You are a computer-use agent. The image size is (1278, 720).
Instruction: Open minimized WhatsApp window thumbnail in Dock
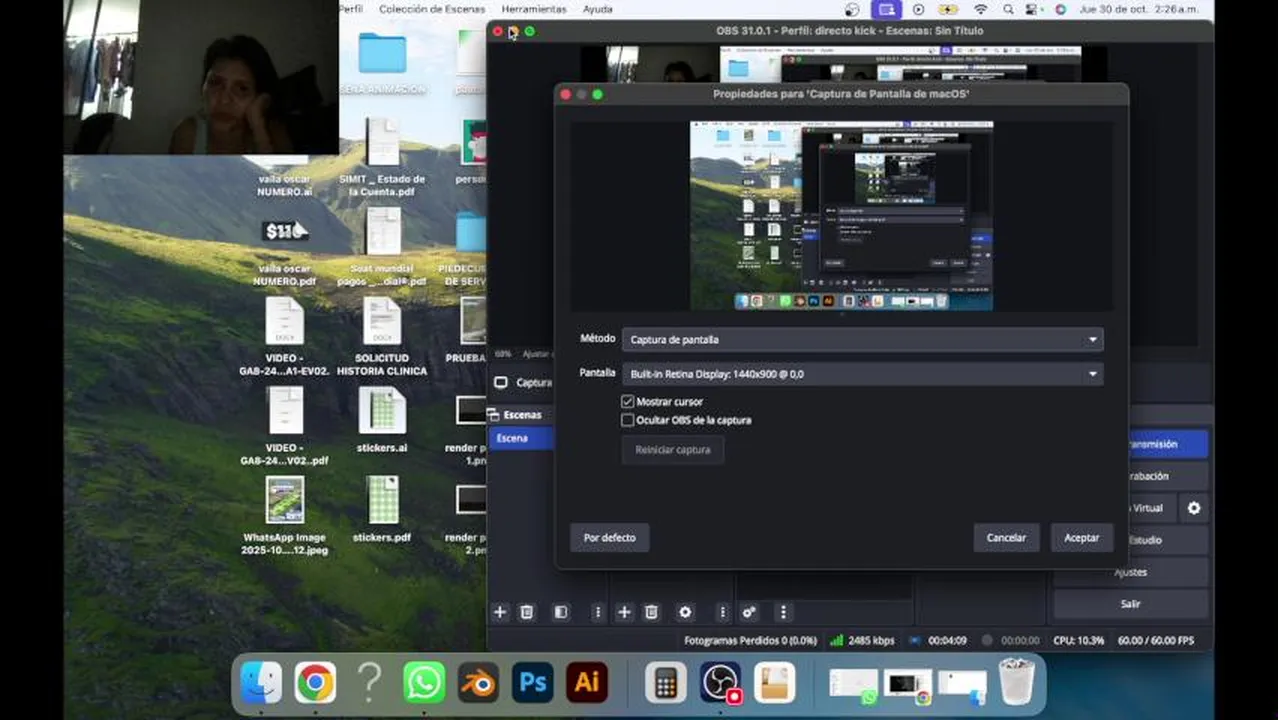tap(853, 685)
